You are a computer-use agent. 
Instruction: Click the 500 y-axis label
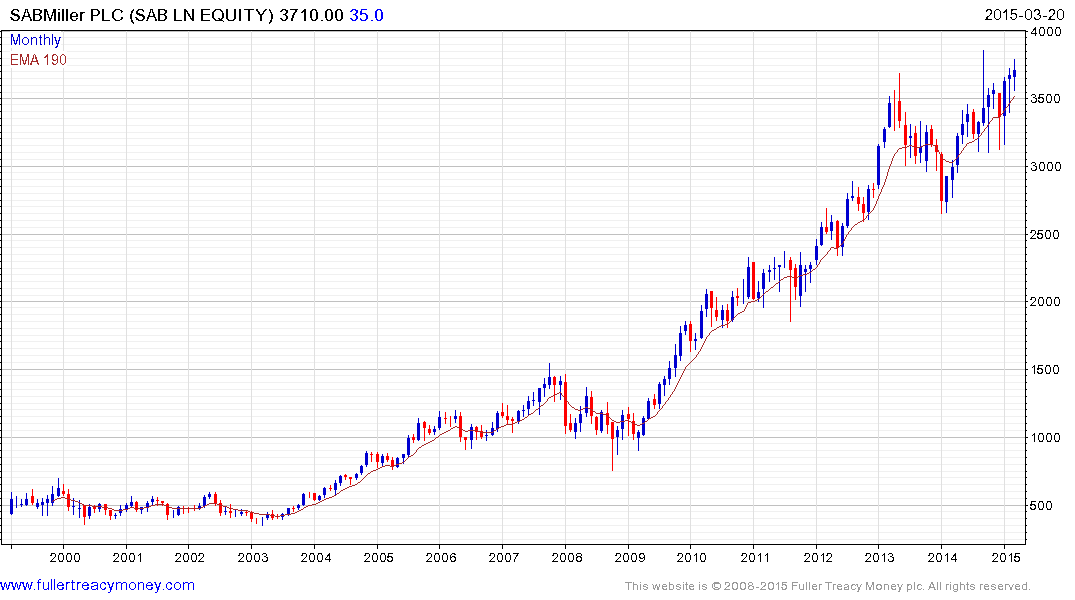click(1042, 505)
